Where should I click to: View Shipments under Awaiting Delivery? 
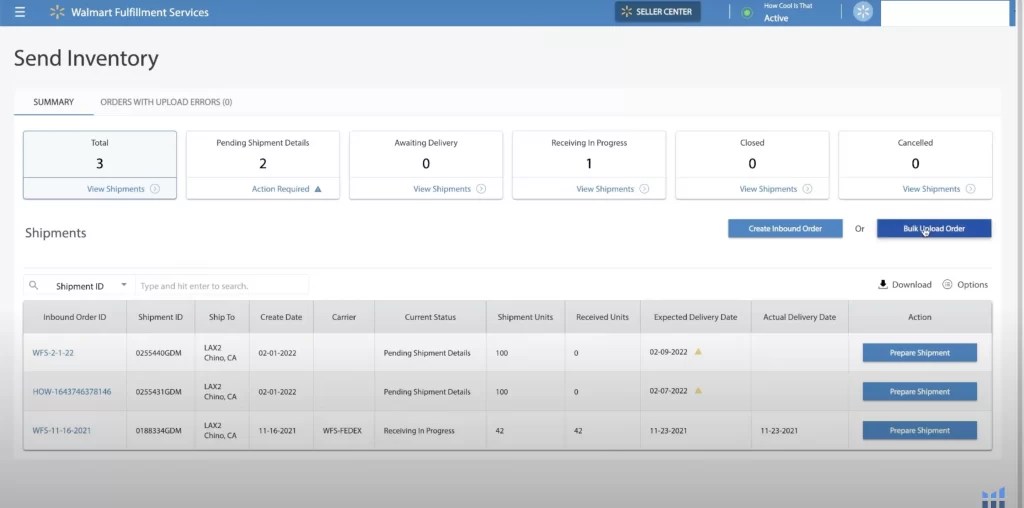click(x=442, y=189)
